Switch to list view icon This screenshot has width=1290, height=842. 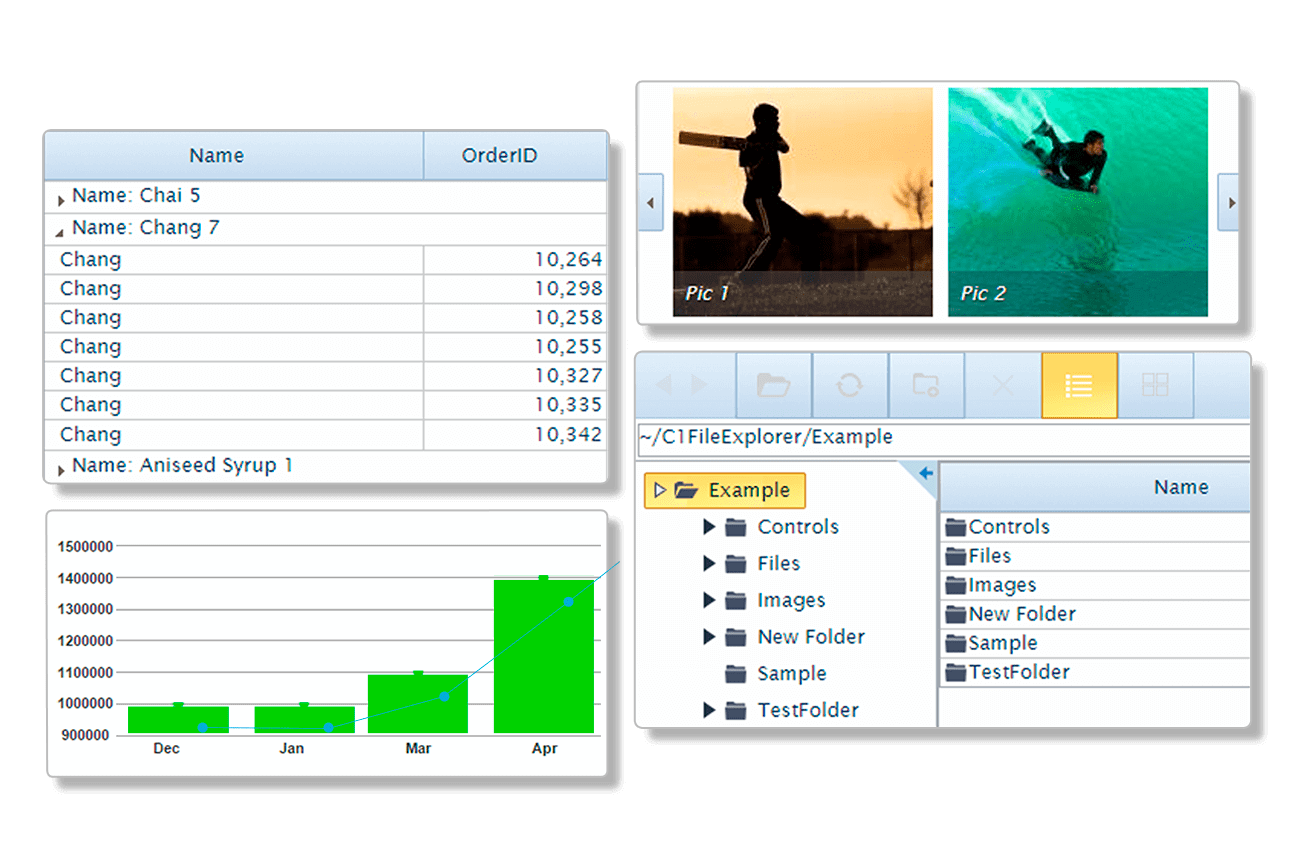click(x=1079, y=385)
